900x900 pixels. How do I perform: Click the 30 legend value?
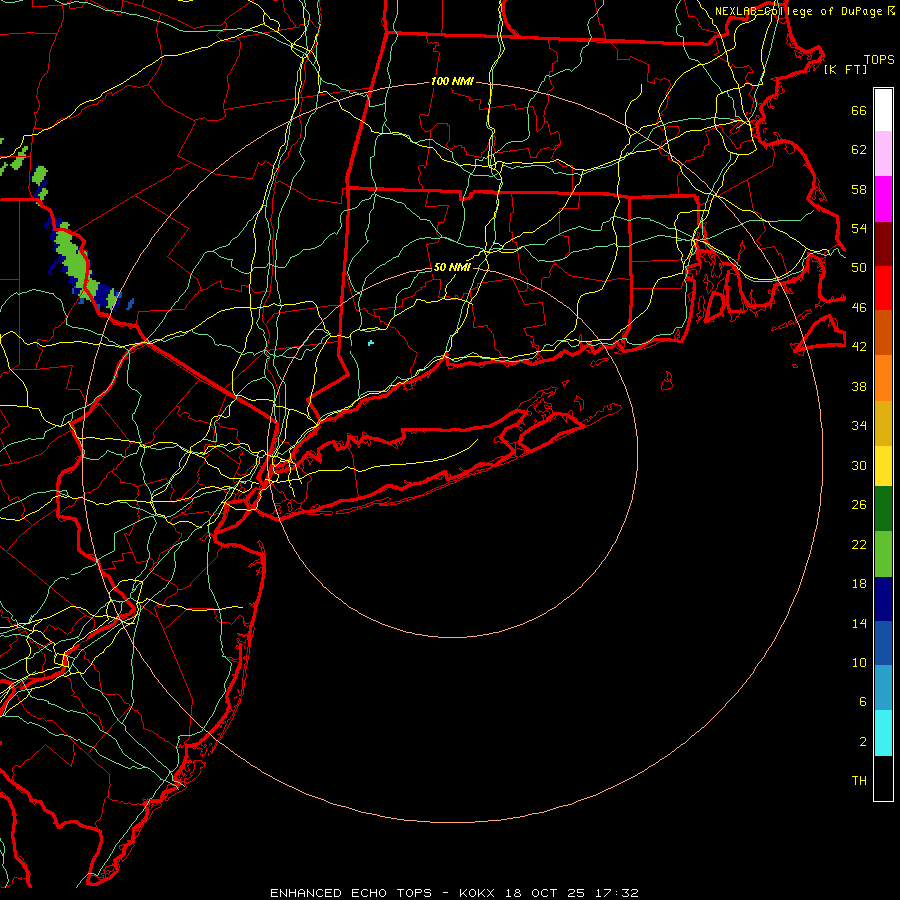click(859, 465)
